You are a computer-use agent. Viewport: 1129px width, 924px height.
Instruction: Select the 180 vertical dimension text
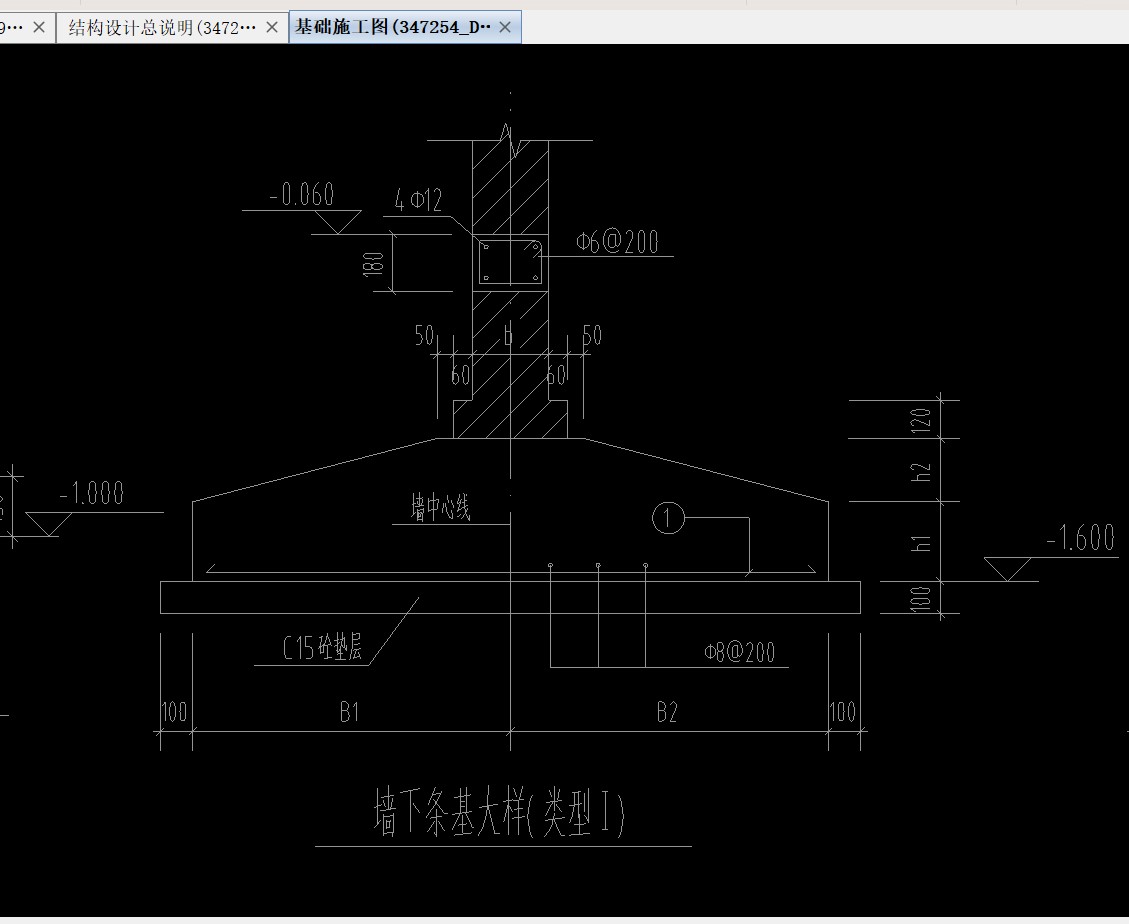coord(374,264)
